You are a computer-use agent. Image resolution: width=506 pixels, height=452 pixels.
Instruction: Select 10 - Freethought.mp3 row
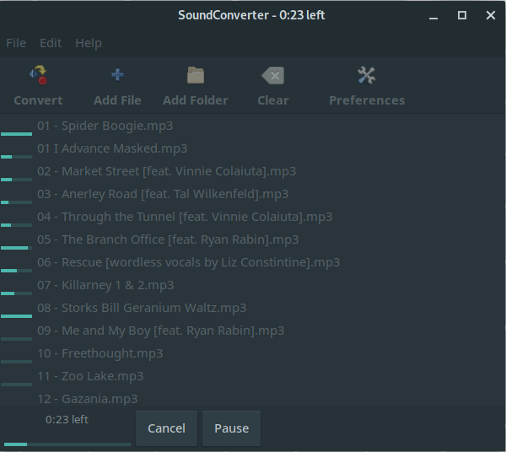(x=252, y=354)
